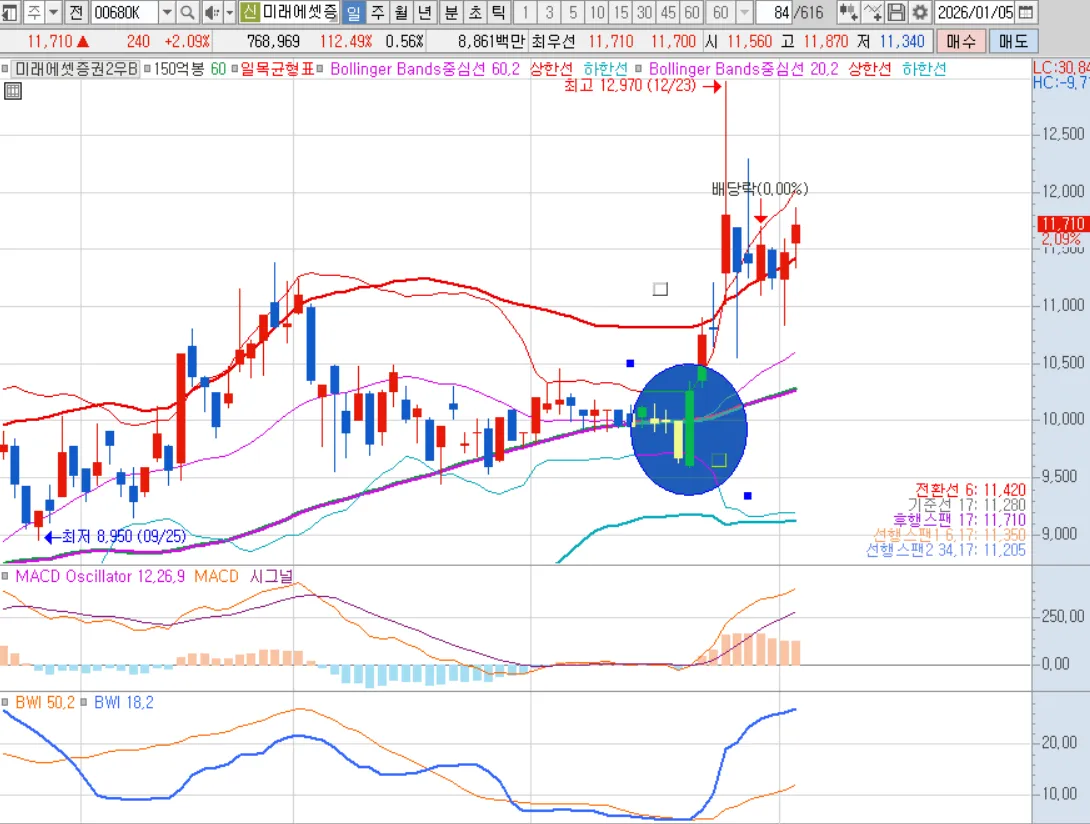Image resolution: width=1090 pixels, height=824 pixels.
Task: Select the 분 minute chart tab
Action: [x=451, y=13]
